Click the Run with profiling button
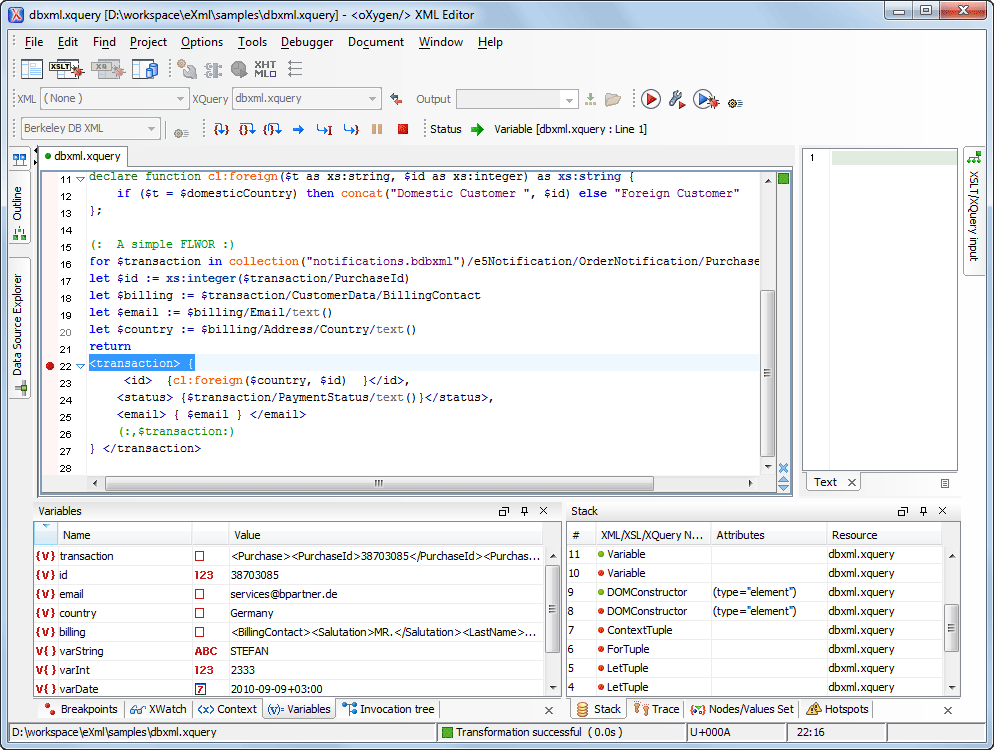 point(706,99)
